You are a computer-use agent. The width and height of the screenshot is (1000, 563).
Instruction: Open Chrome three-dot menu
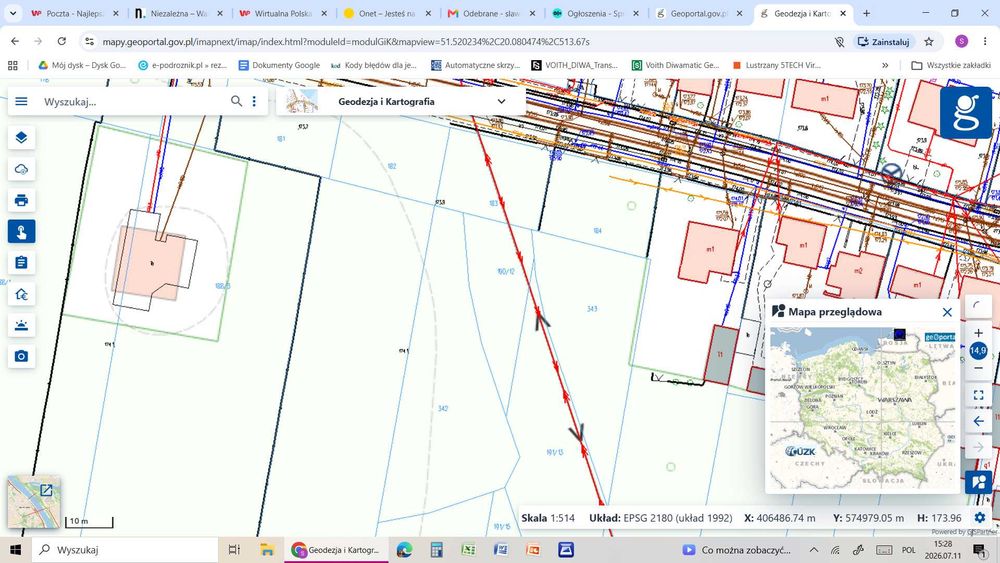click(985, 41)
